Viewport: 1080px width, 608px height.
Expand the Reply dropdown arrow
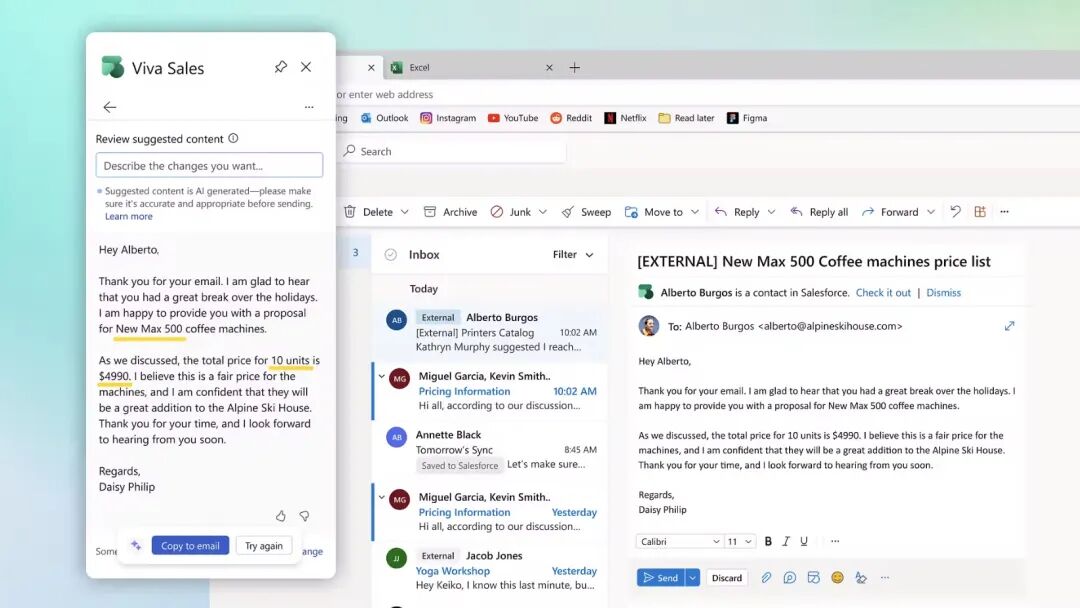pyautogui.click(x=771, y=212)
